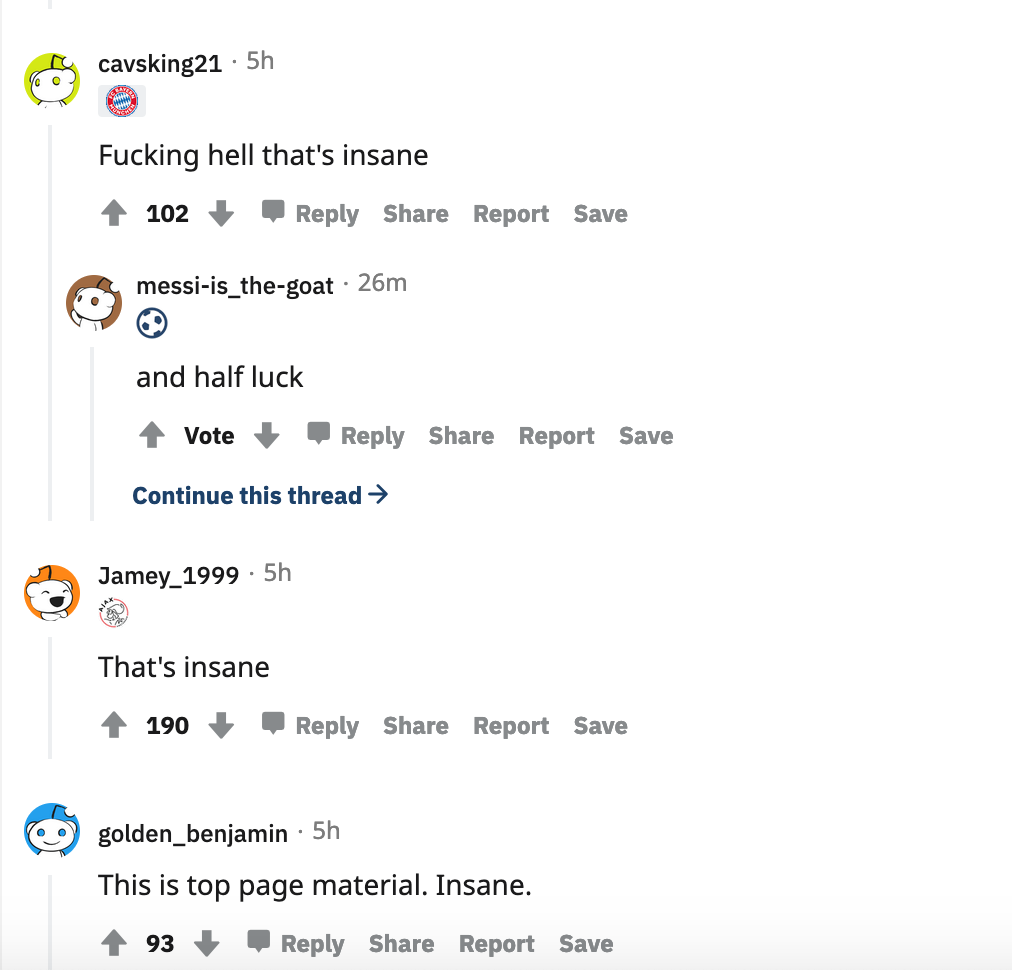
Task: Share Jamey_1999's comment
Action: [415, 726]
